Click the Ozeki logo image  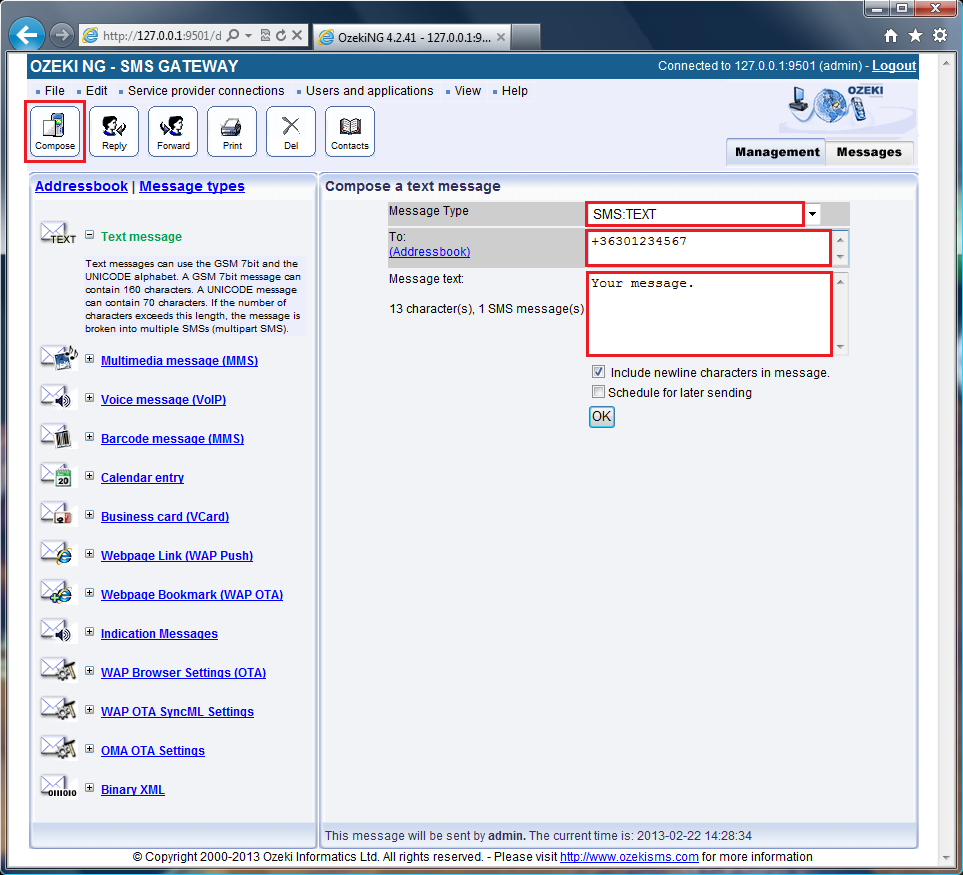[848, 109]
